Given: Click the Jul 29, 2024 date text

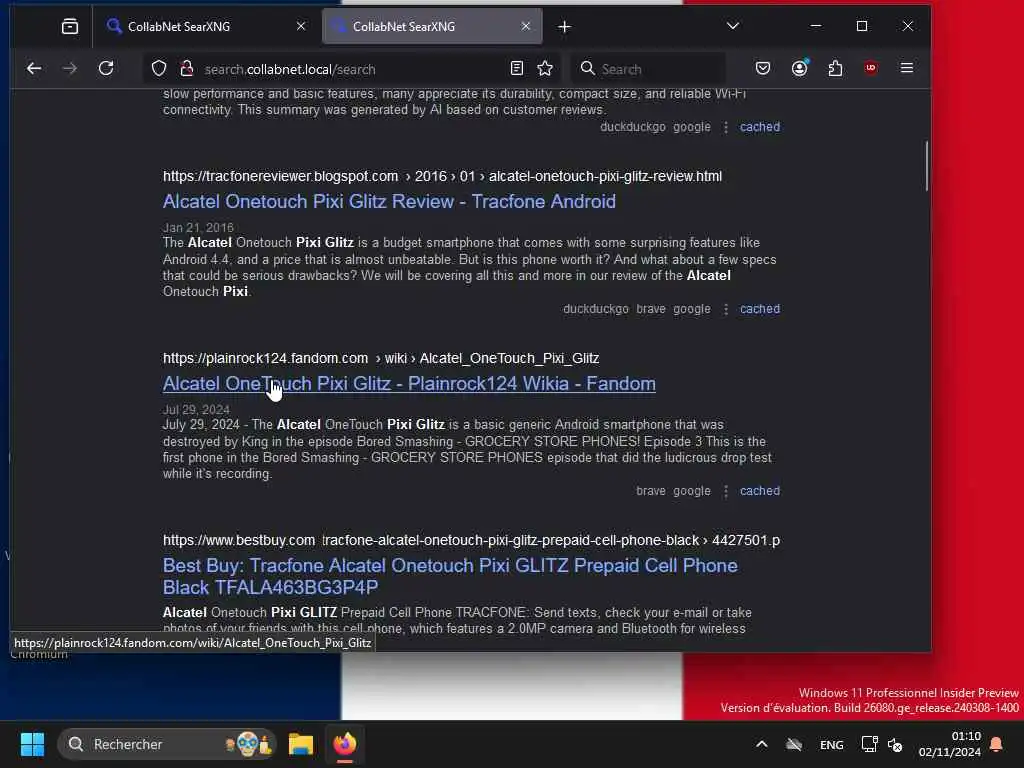Looking at the screenshot, I should pos(196,409).
